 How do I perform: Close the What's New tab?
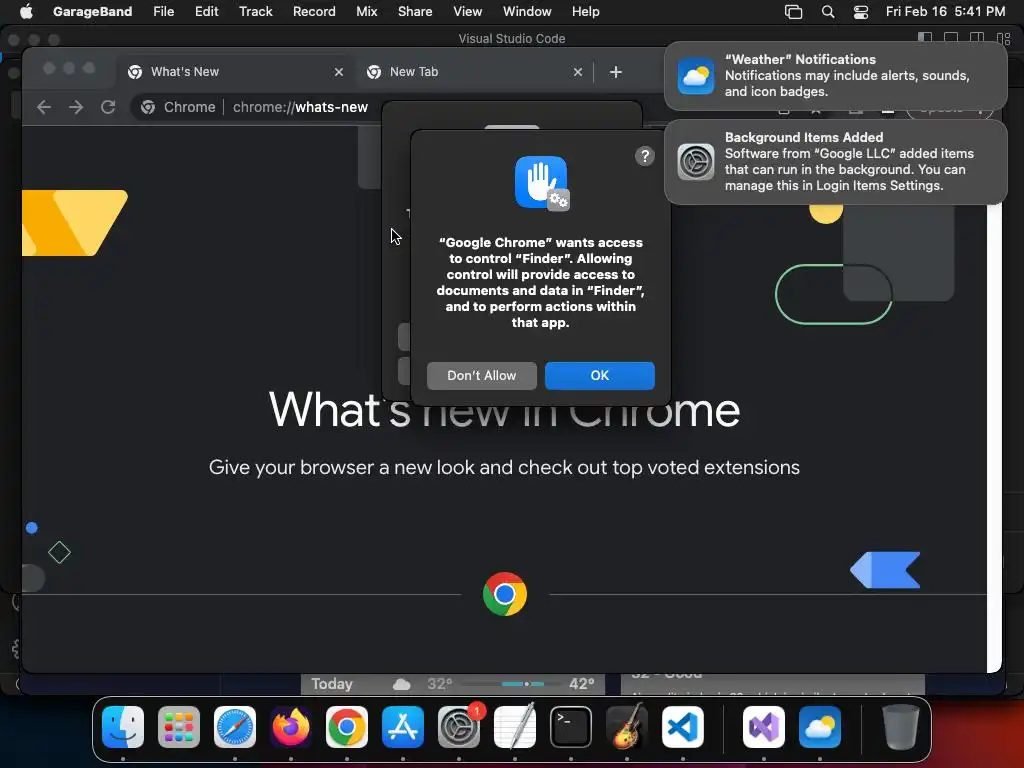click(338, 72)
